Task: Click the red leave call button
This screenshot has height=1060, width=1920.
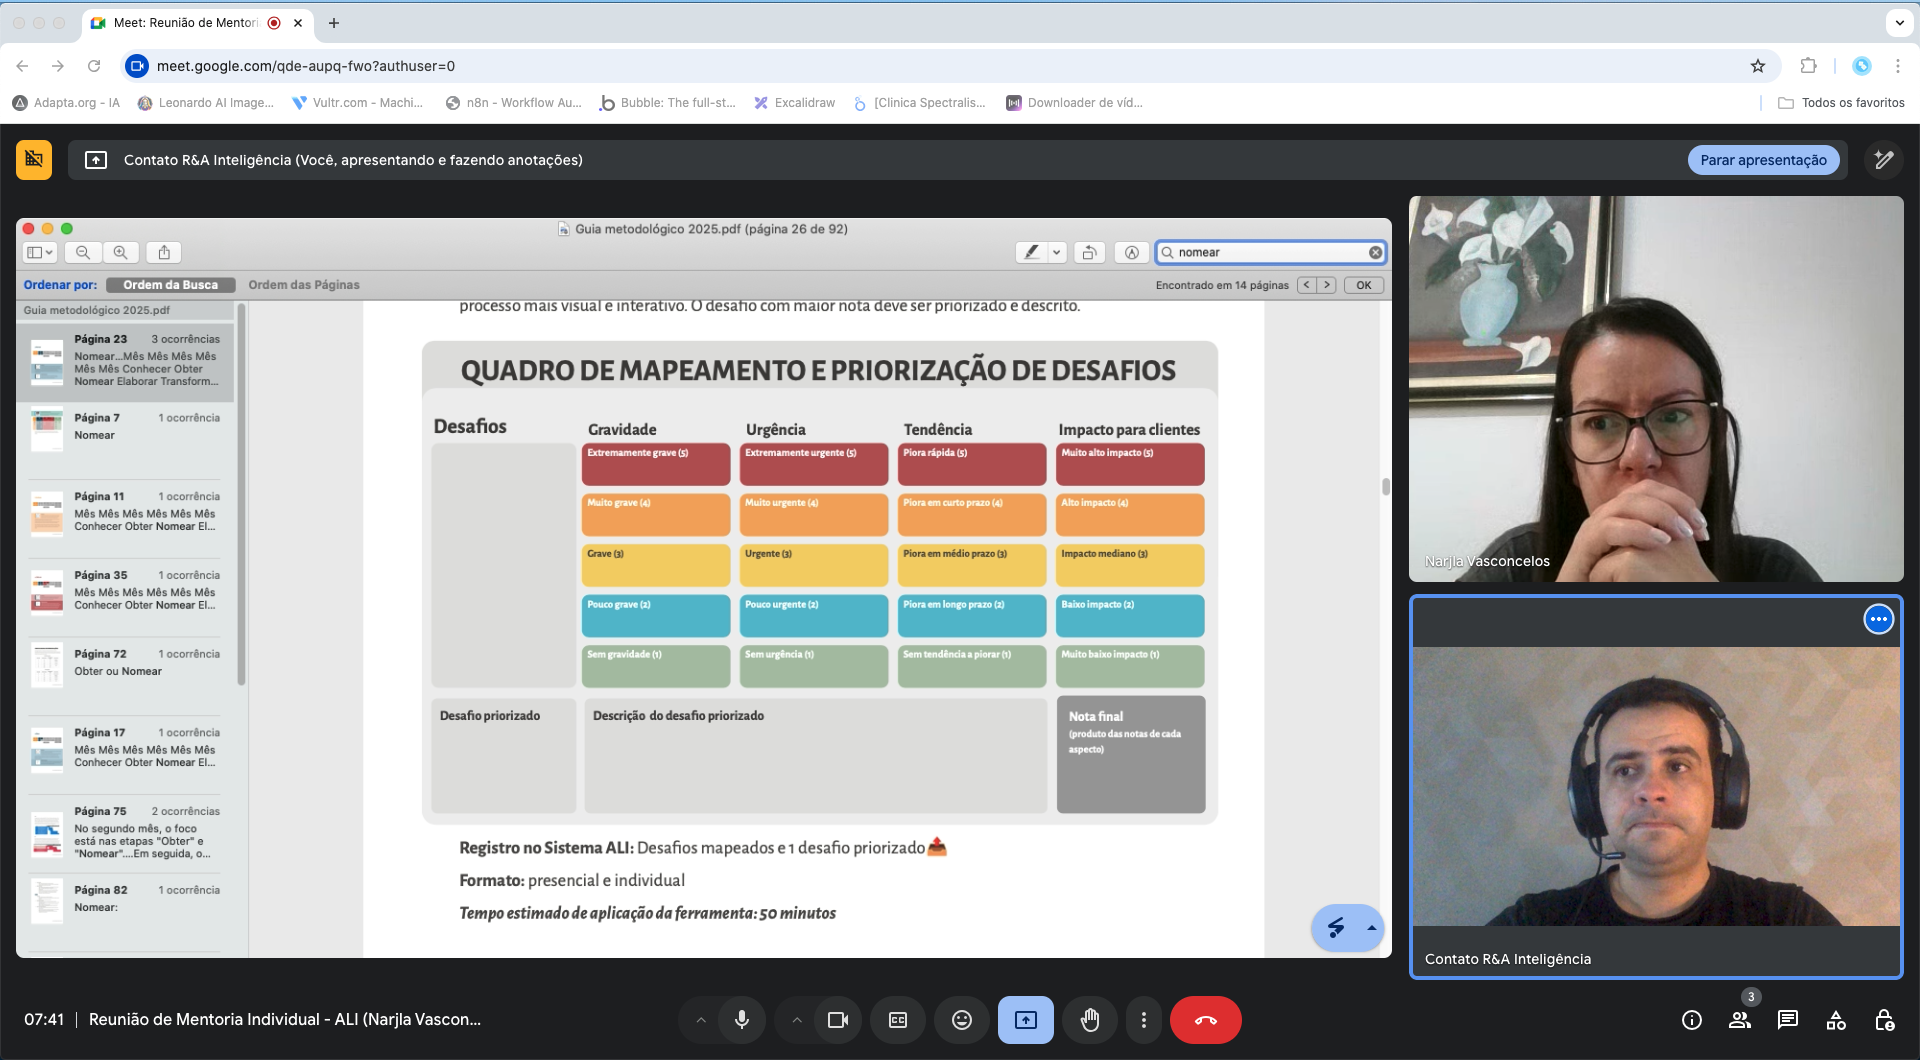Action: pos(1205,1020)
